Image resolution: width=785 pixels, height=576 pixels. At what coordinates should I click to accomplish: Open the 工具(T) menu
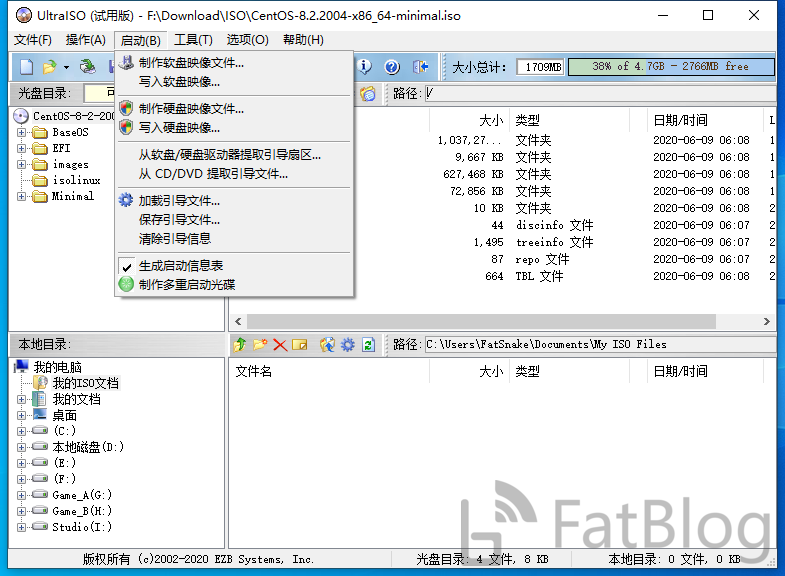coord(193,40)
